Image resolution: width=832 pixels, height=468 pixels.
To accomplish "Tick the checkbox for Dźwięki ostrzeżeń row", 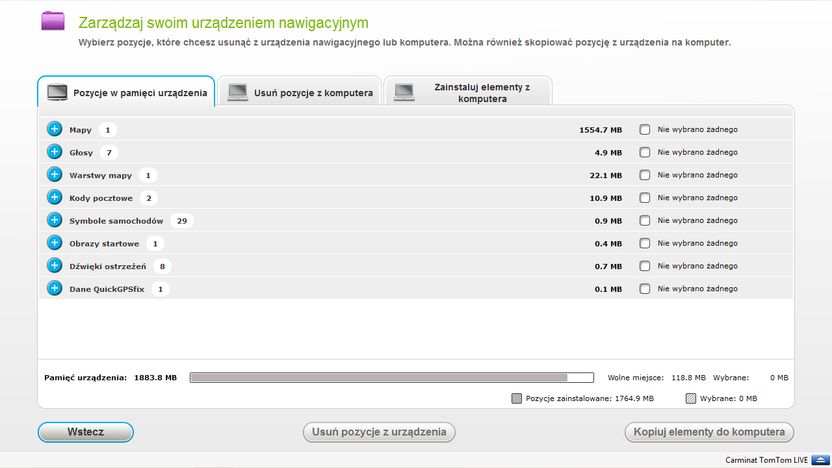I will point(645,266).
